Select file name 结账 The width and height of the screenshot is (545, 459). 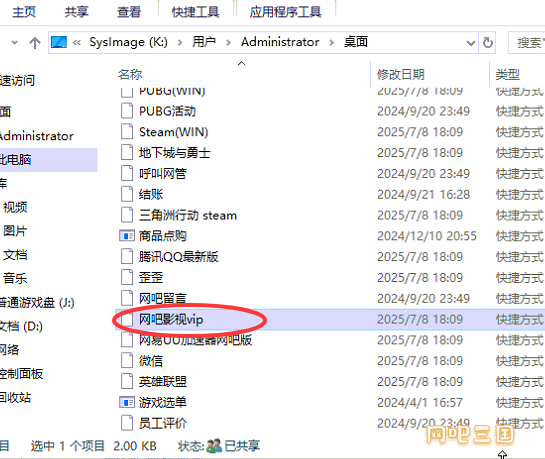(x=151, y=194)
